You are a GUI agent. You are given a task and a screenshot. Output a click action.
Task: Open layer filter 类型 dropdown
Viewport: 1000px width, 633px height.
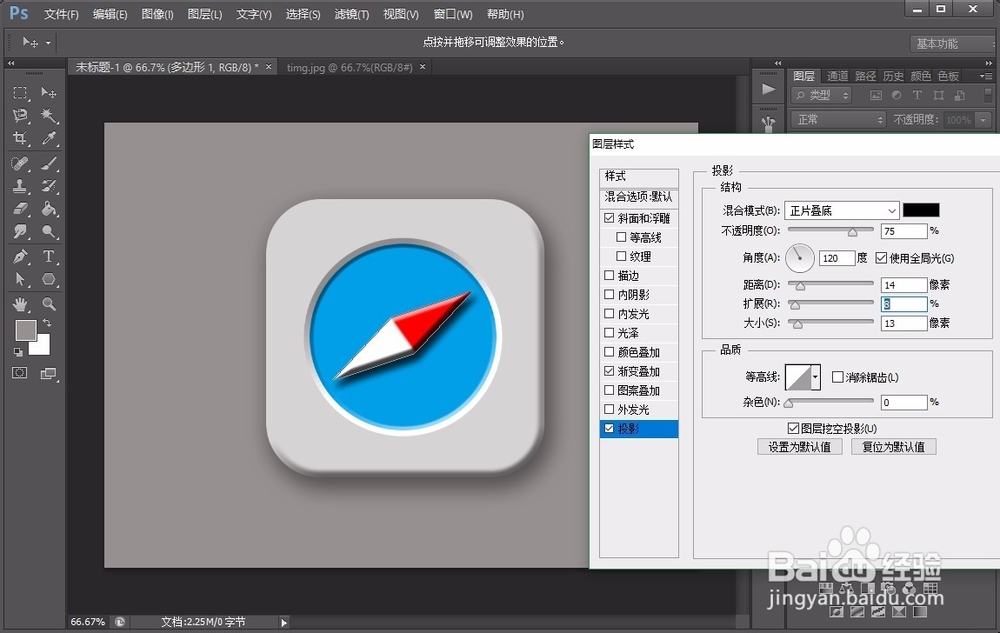pos(821,96)
